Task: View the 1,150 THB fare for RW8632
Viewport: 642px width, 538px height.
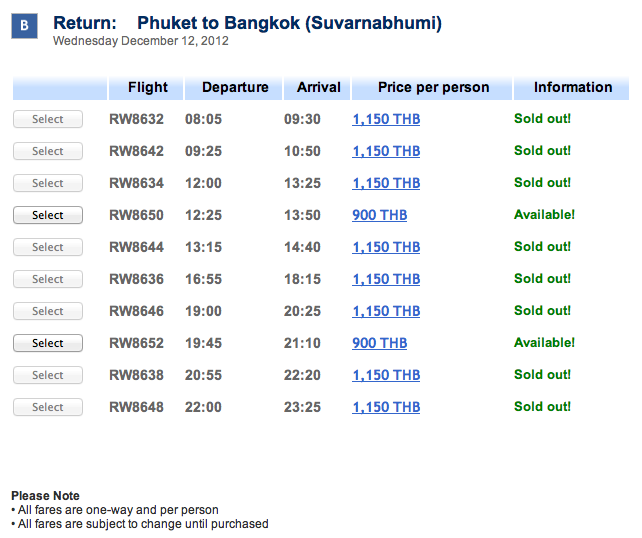Action: (x=386, y=119)
